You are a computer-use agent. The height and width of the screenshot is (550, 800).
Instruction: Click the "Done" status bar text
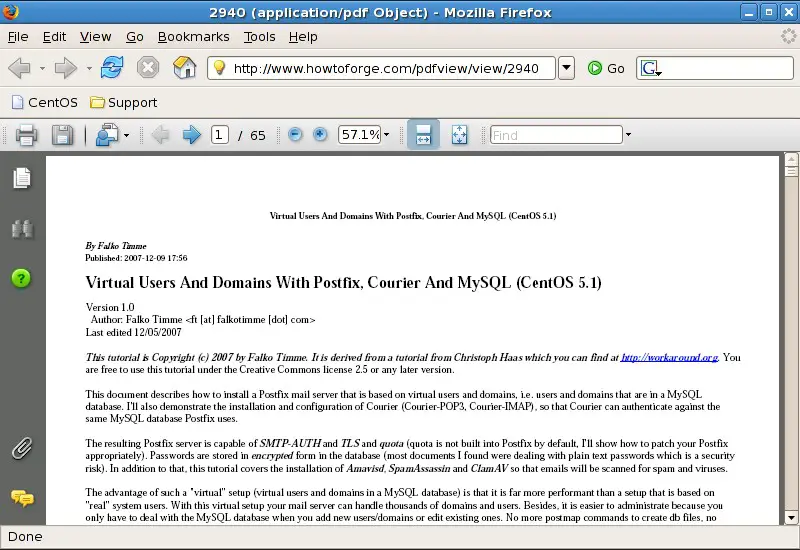(x=25, y=537)
